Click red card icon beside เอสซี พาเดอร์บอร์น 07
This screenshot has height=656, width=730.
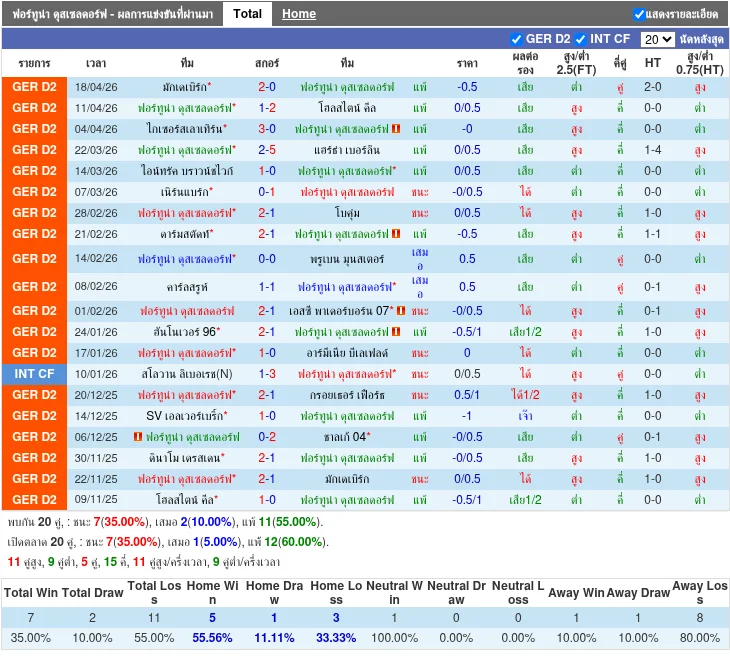(400, 311)
